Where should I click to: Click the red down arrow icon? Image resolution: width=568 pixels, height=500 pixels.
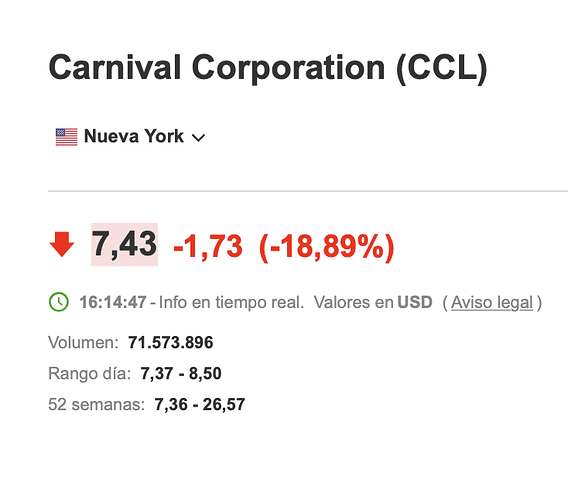[x=62, y=245]
